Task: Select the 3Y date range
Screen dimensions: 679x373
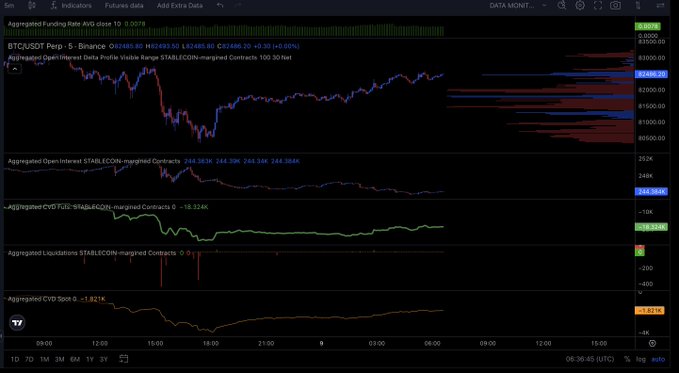Action: tap(103, 359)
